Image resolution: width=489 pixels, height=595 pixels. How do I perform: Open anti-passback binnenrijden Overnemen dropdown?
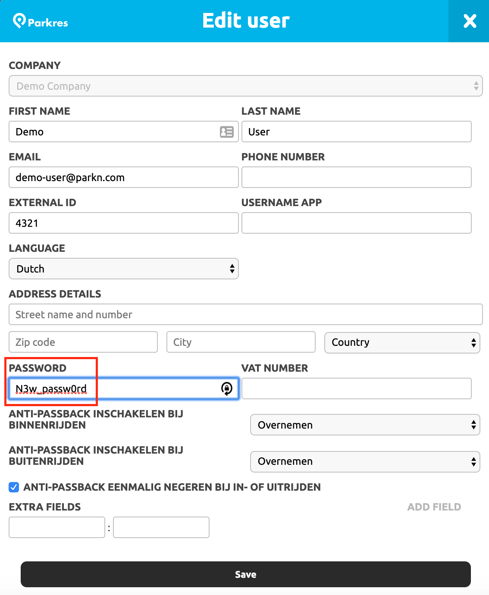[x=365, y=425]
